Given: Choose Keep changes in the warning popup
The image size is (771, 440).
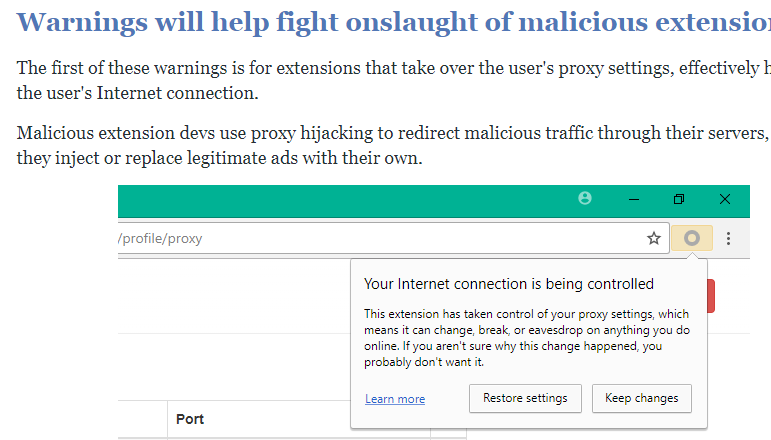Looking at the screenshot, I should point(642,398).
